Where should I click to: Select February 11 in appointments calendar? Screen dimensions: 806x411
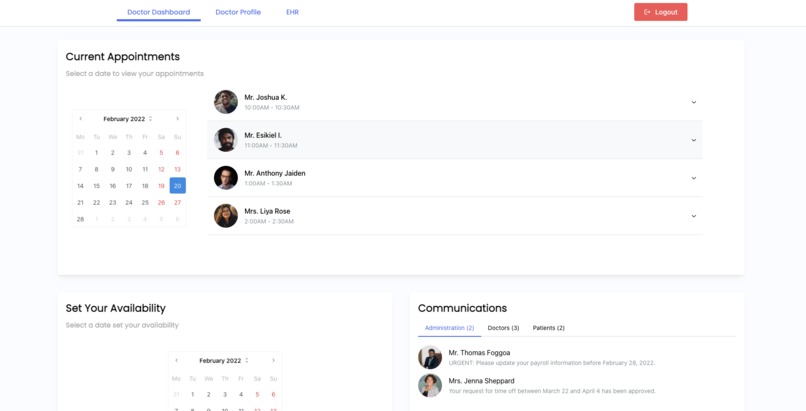coord(145,169)
